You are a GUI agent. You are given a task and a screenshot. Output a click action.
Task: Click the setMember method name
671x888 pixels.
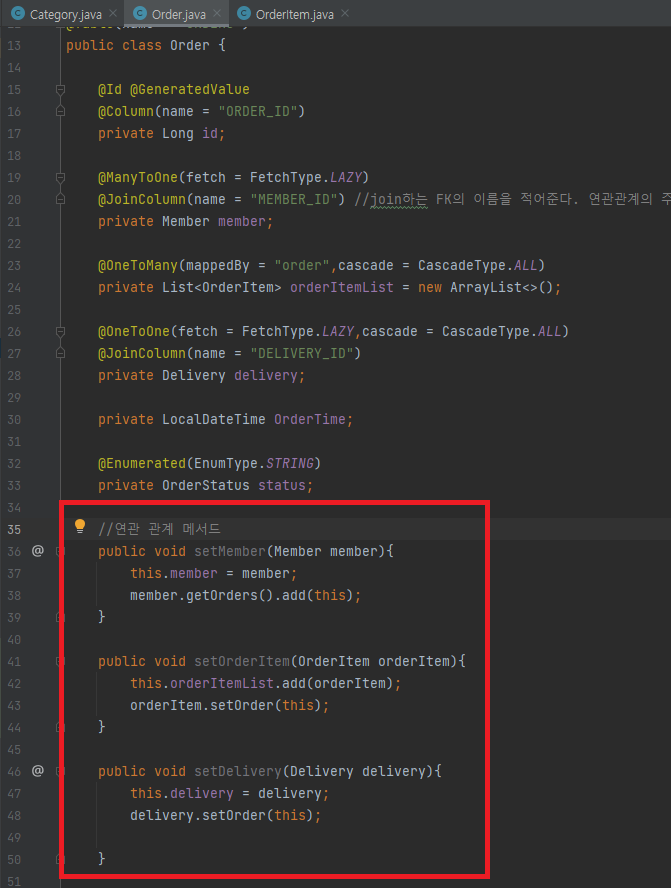pyautogui.click(x=230, y=551)
